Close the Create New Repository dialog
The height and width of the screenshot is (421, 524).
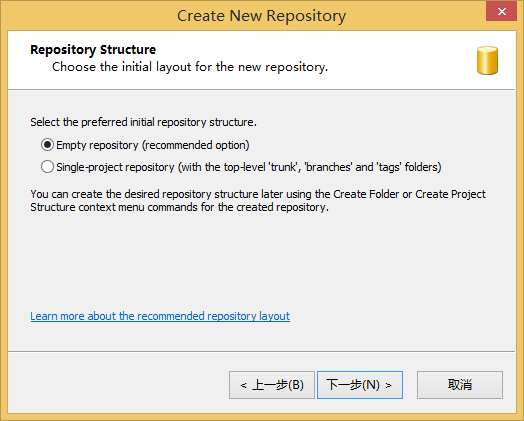[x=501, y=12]
